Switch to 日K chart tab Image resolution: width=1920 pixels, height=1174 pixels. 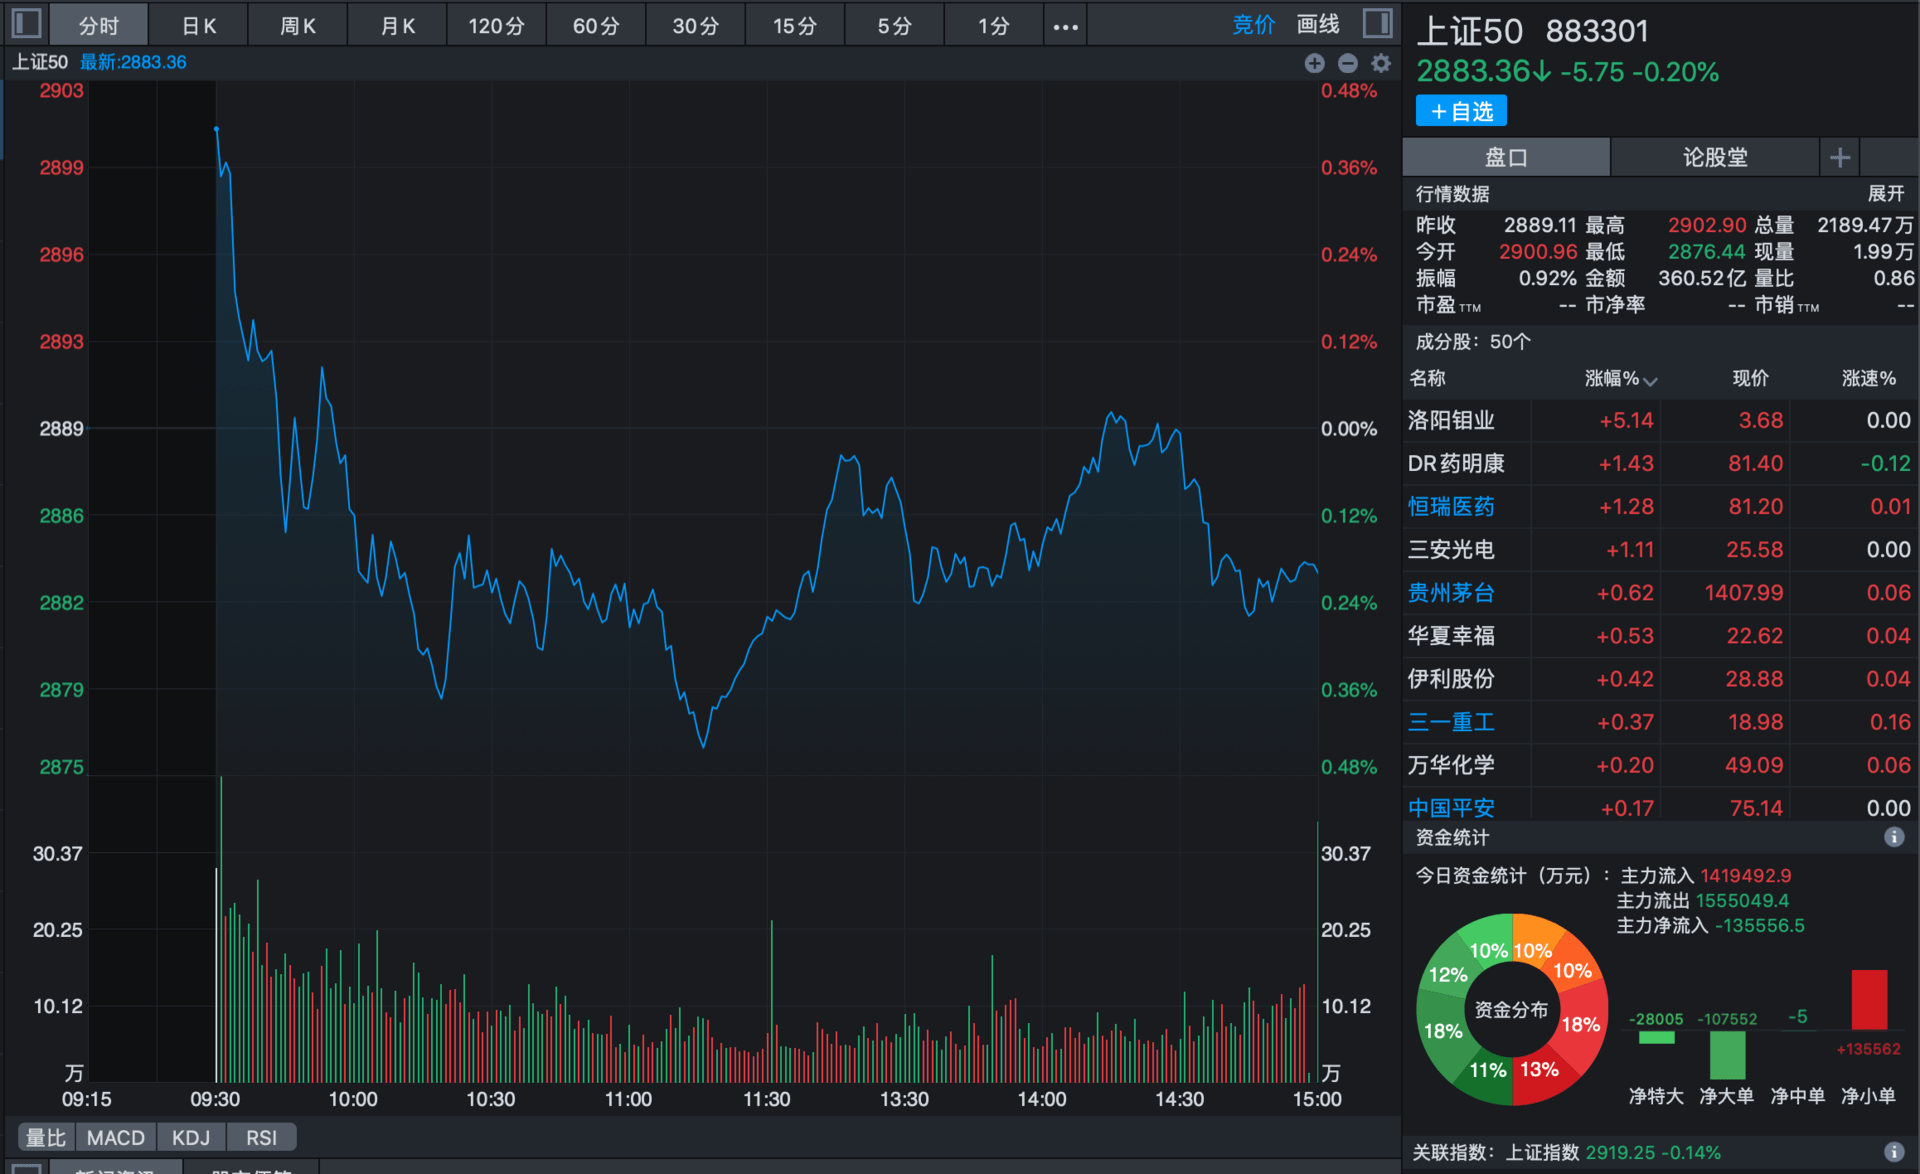point(199,25)
